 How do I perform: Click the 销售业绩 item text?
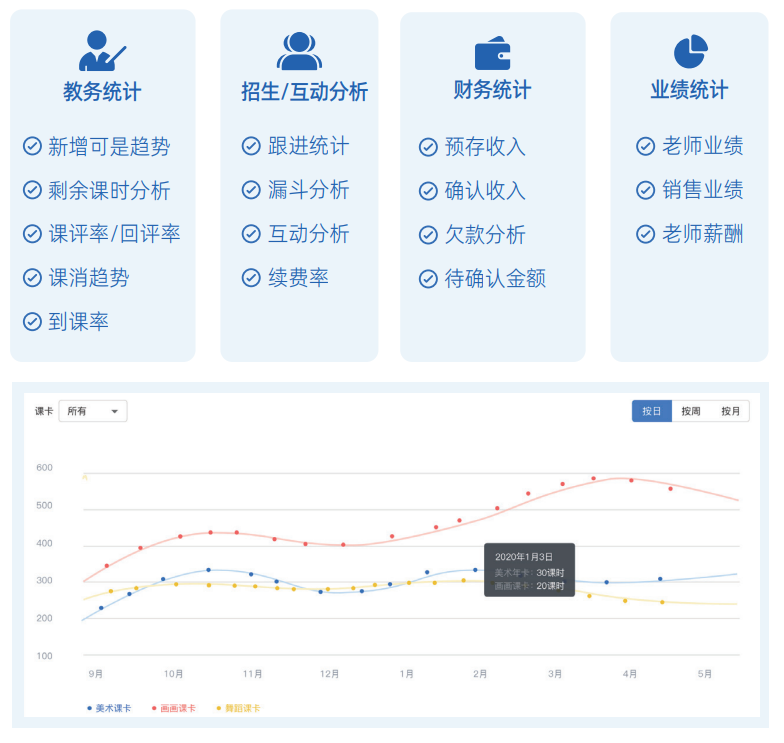pyautogui.click(x=703, y=190)
